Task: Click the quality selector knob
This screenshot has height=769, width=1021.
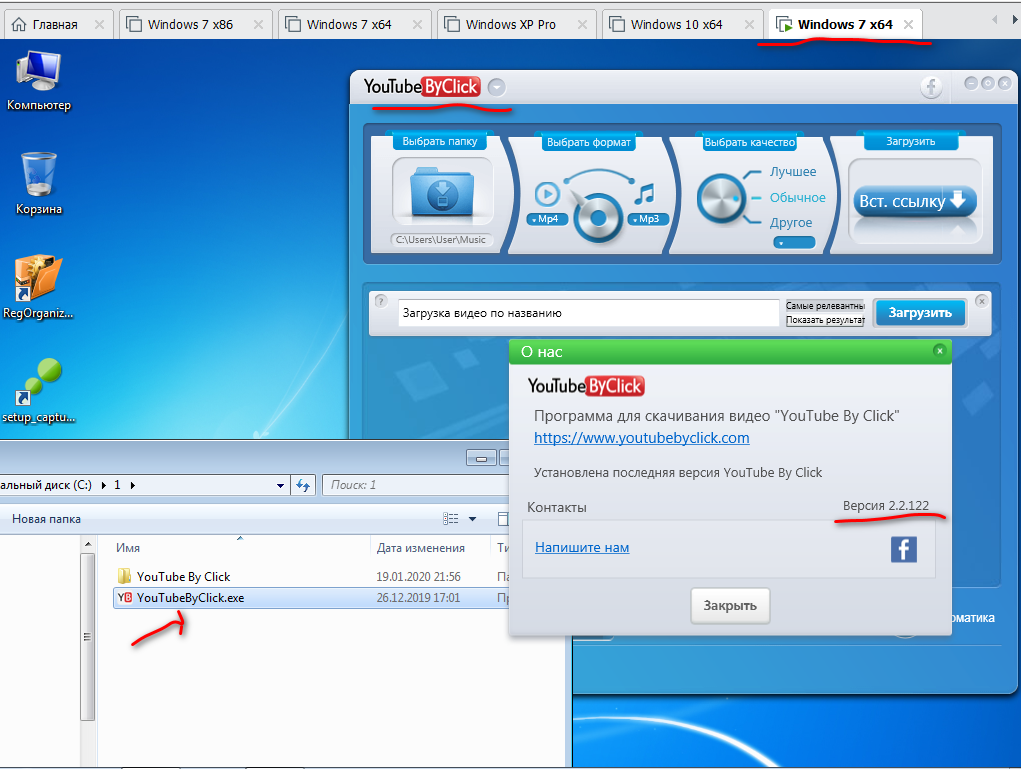Action: tap(721, 198)
